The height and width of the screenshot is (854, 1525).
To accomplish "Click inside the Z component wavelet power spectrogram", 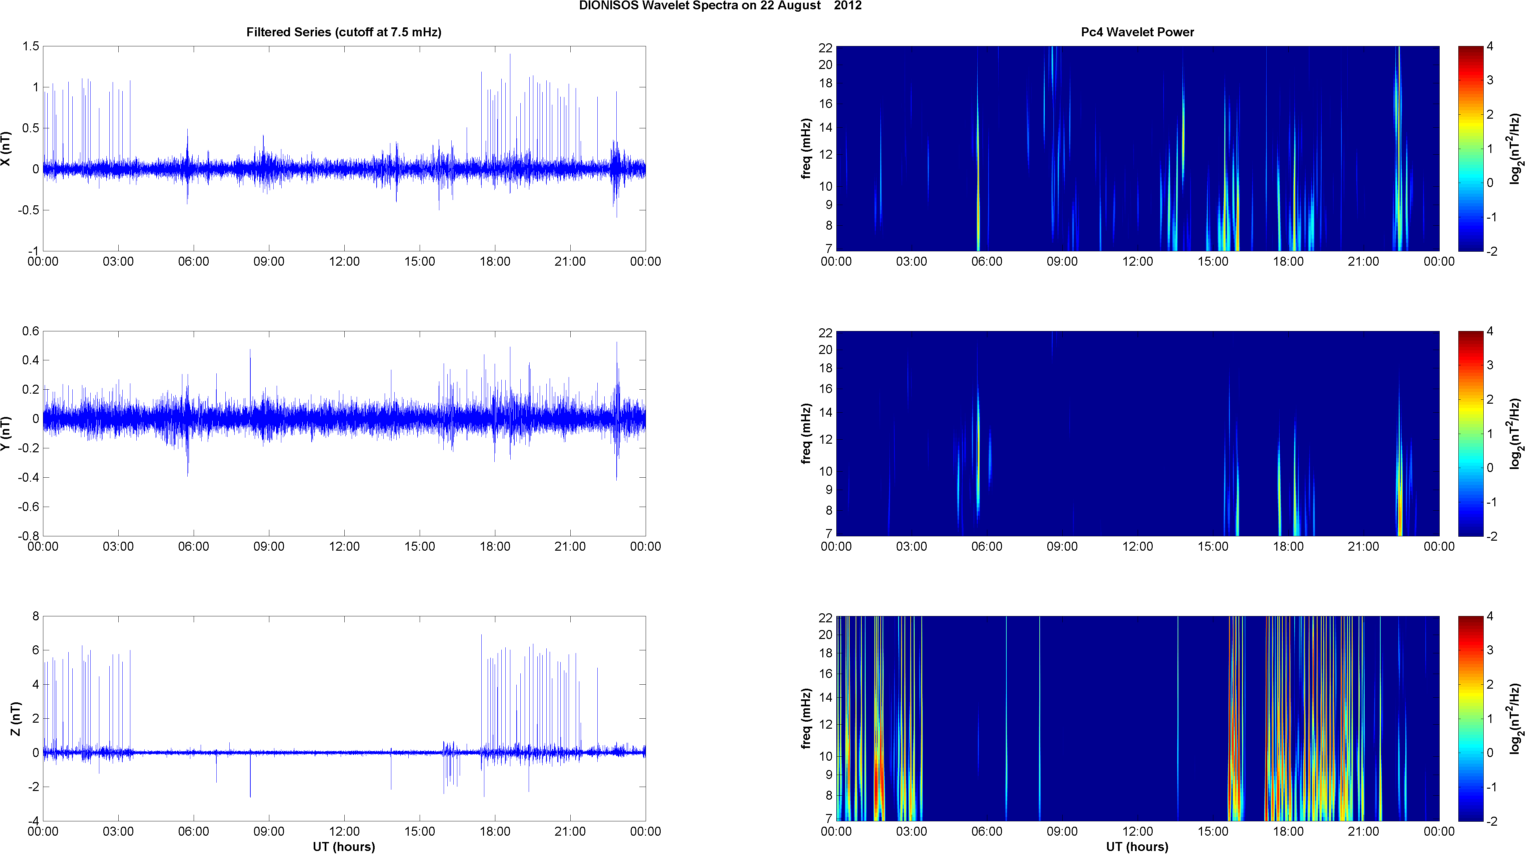I will point(1137,719).
